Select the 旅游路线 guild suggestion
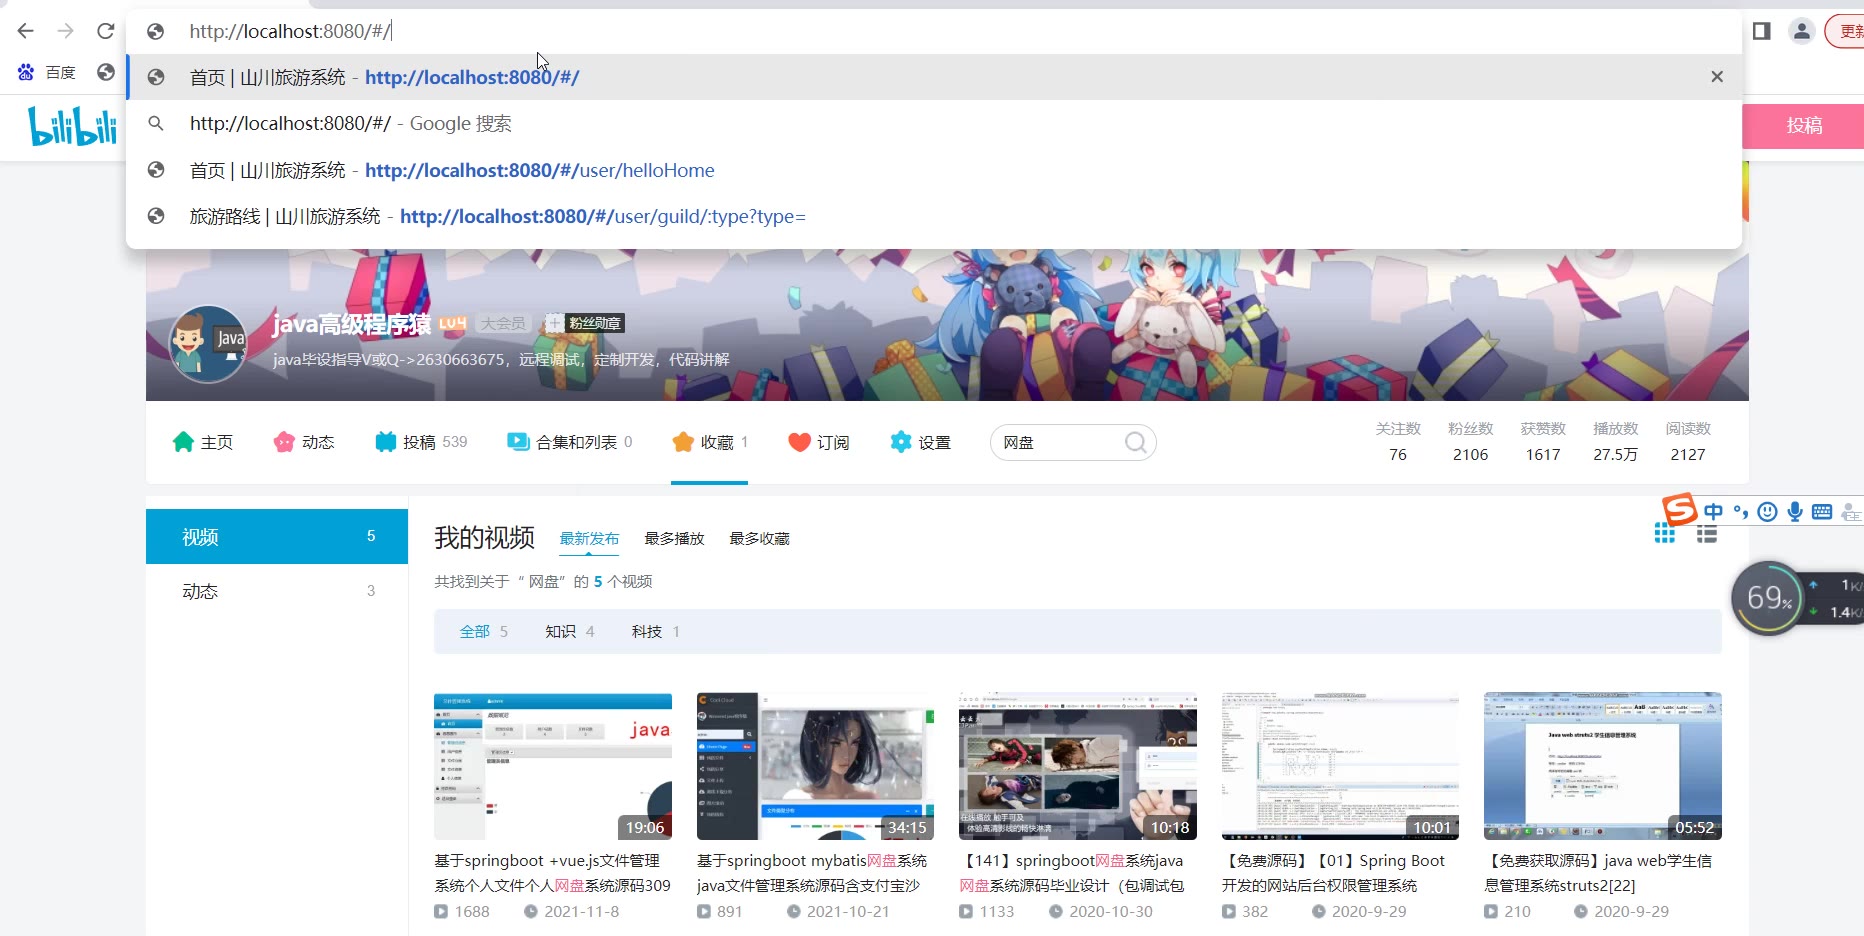This screenshot has width=1864, height=936. (934, 216)
